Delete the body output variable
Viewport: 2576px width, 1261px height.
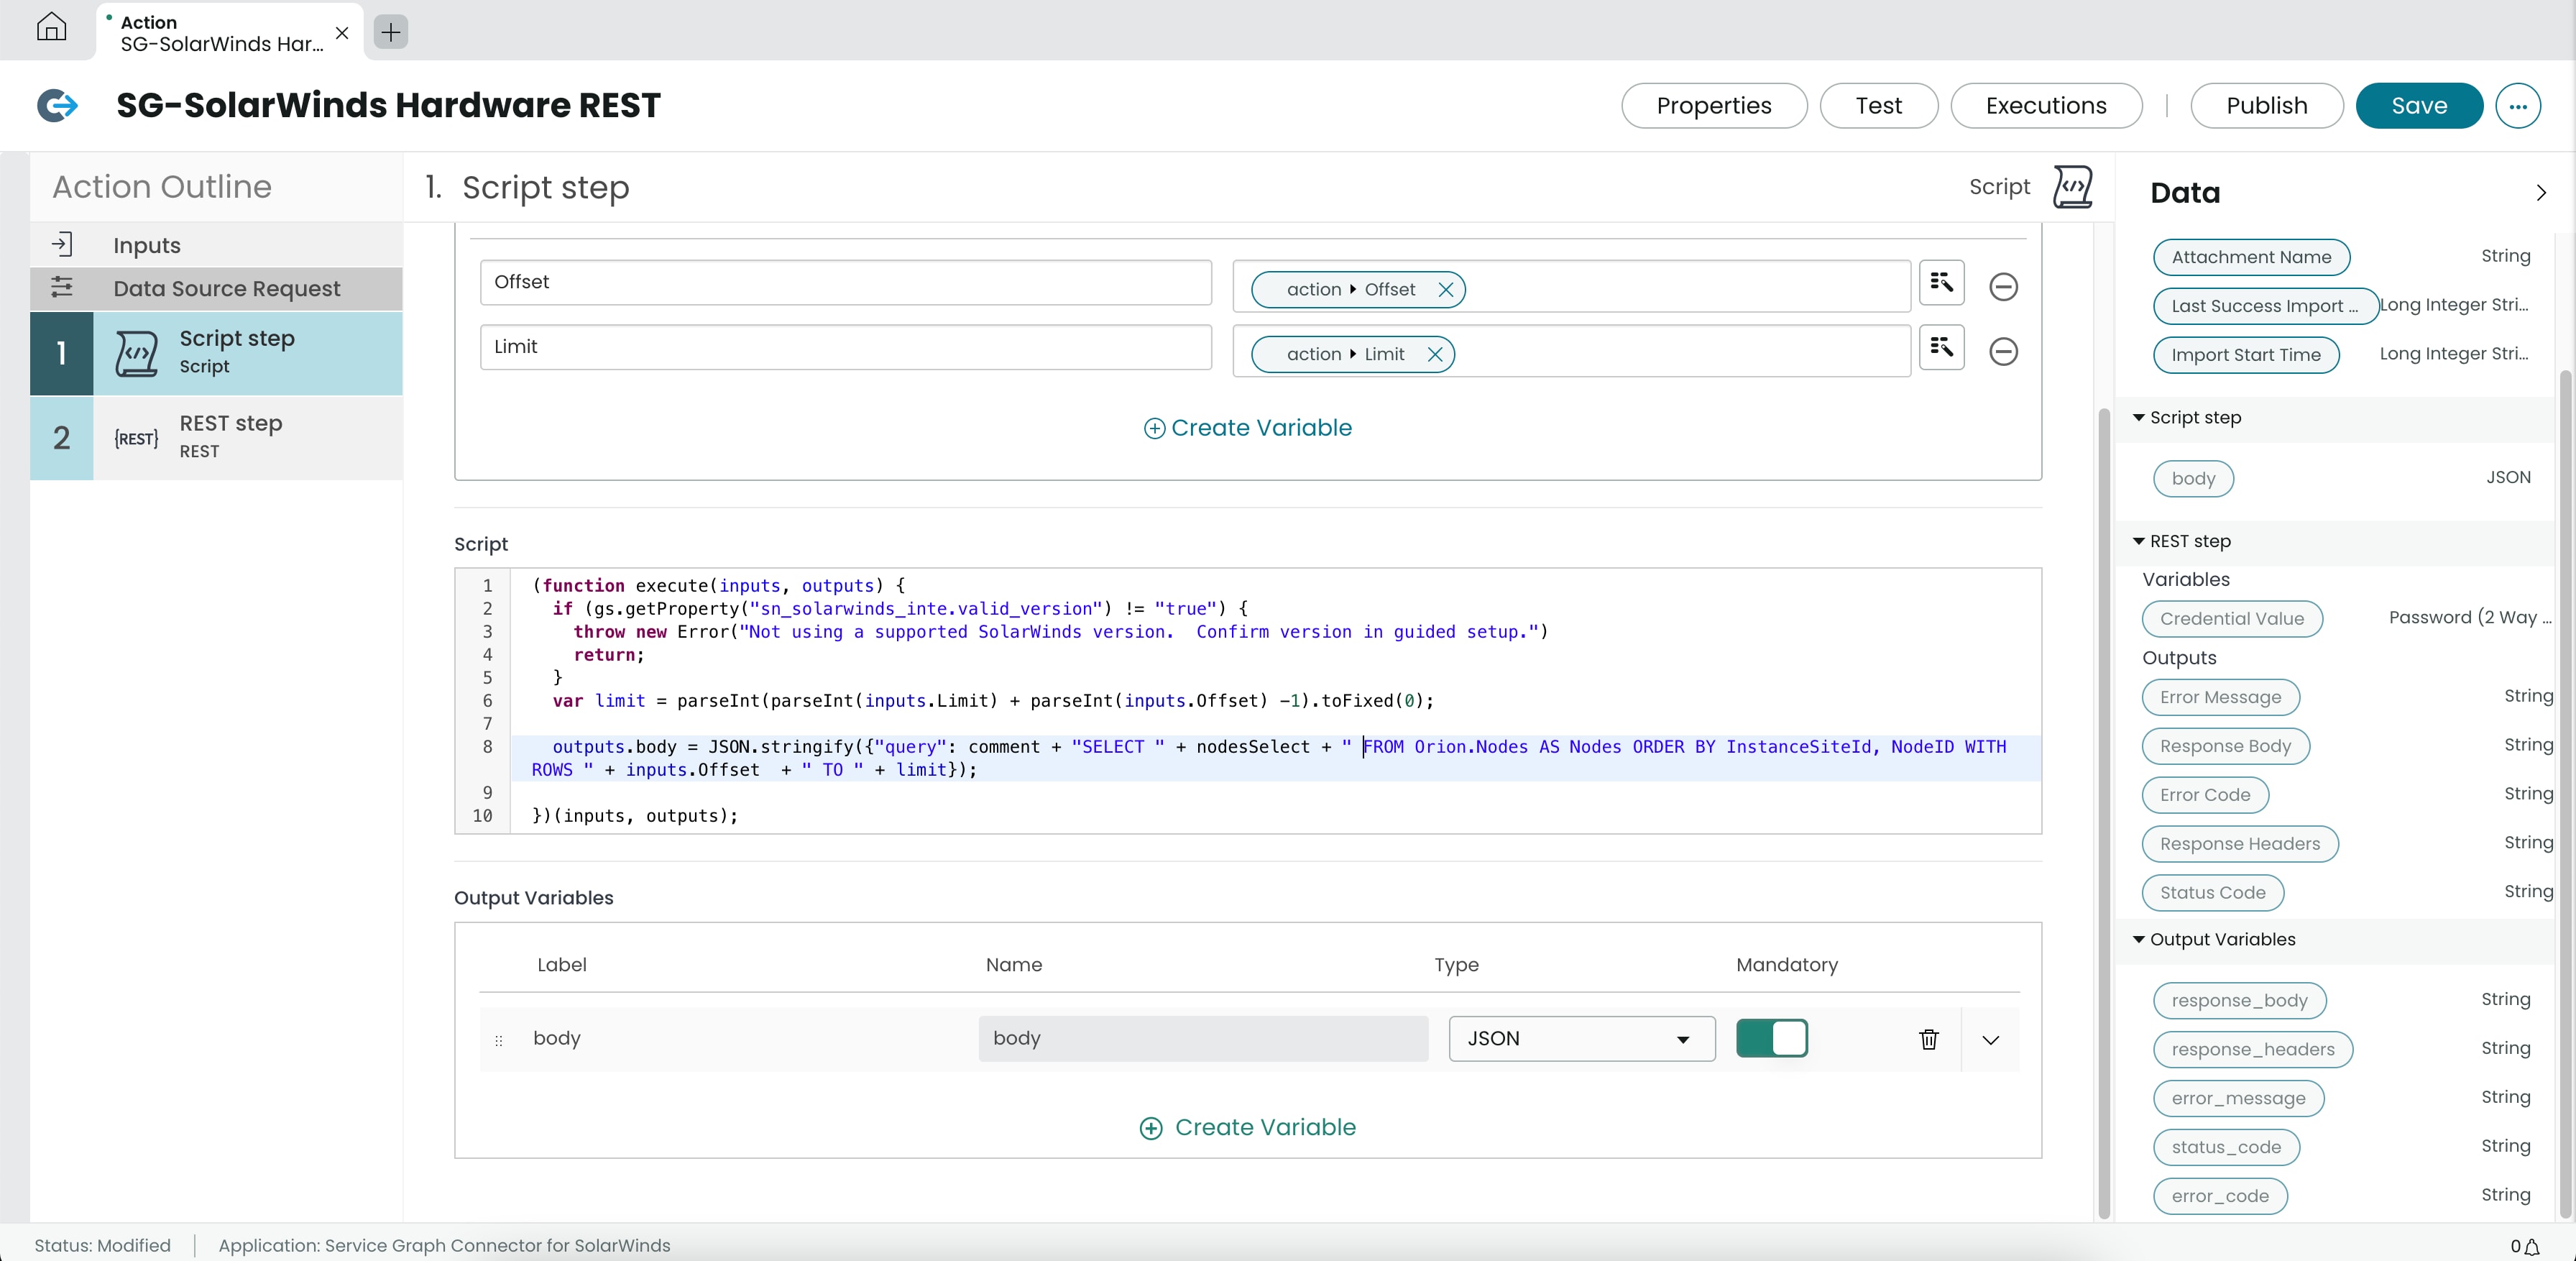click(x=1929, y=1039)
